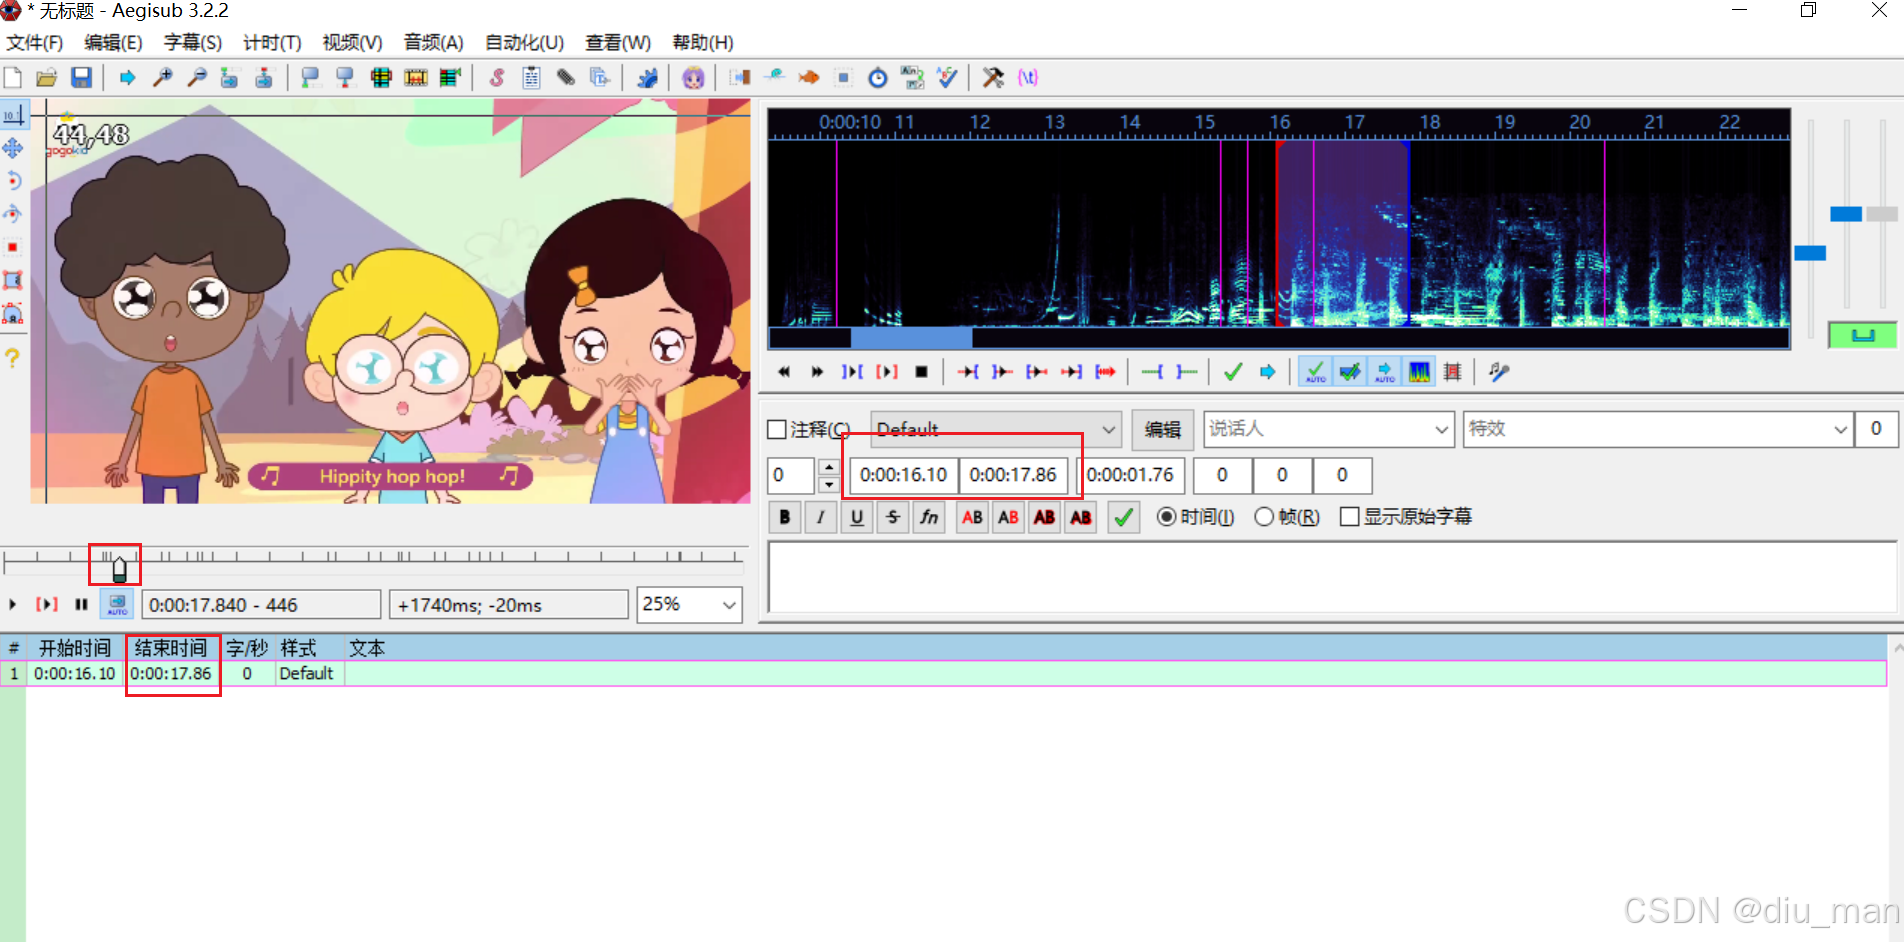The image size is (1904, 942).
Task: Select the Scale subtitles tool
Action: click(x=13, y=247)
